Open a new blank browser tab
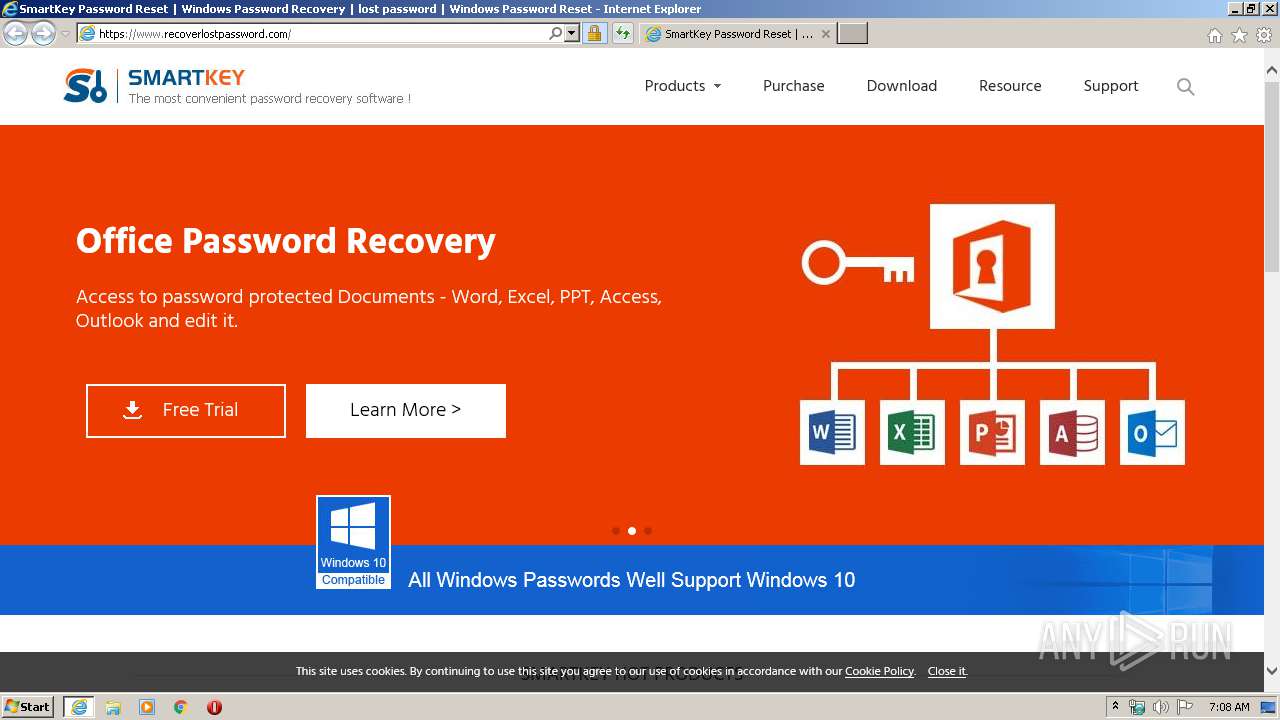Viewport: 1280px width, 720px height. [852, 34]
